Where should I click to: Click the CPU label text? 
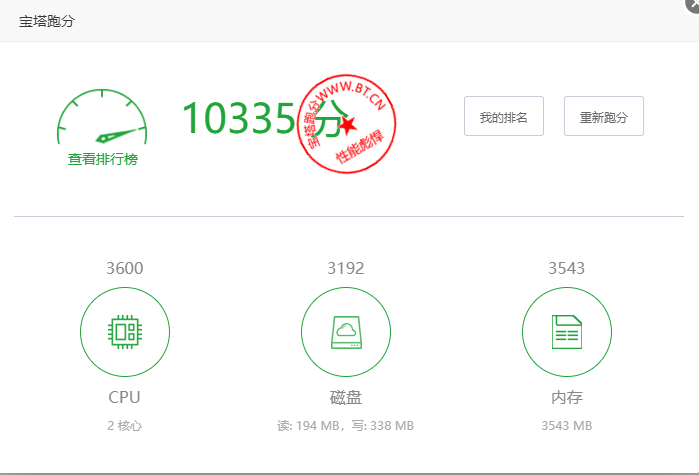click(x=124, y=397)
